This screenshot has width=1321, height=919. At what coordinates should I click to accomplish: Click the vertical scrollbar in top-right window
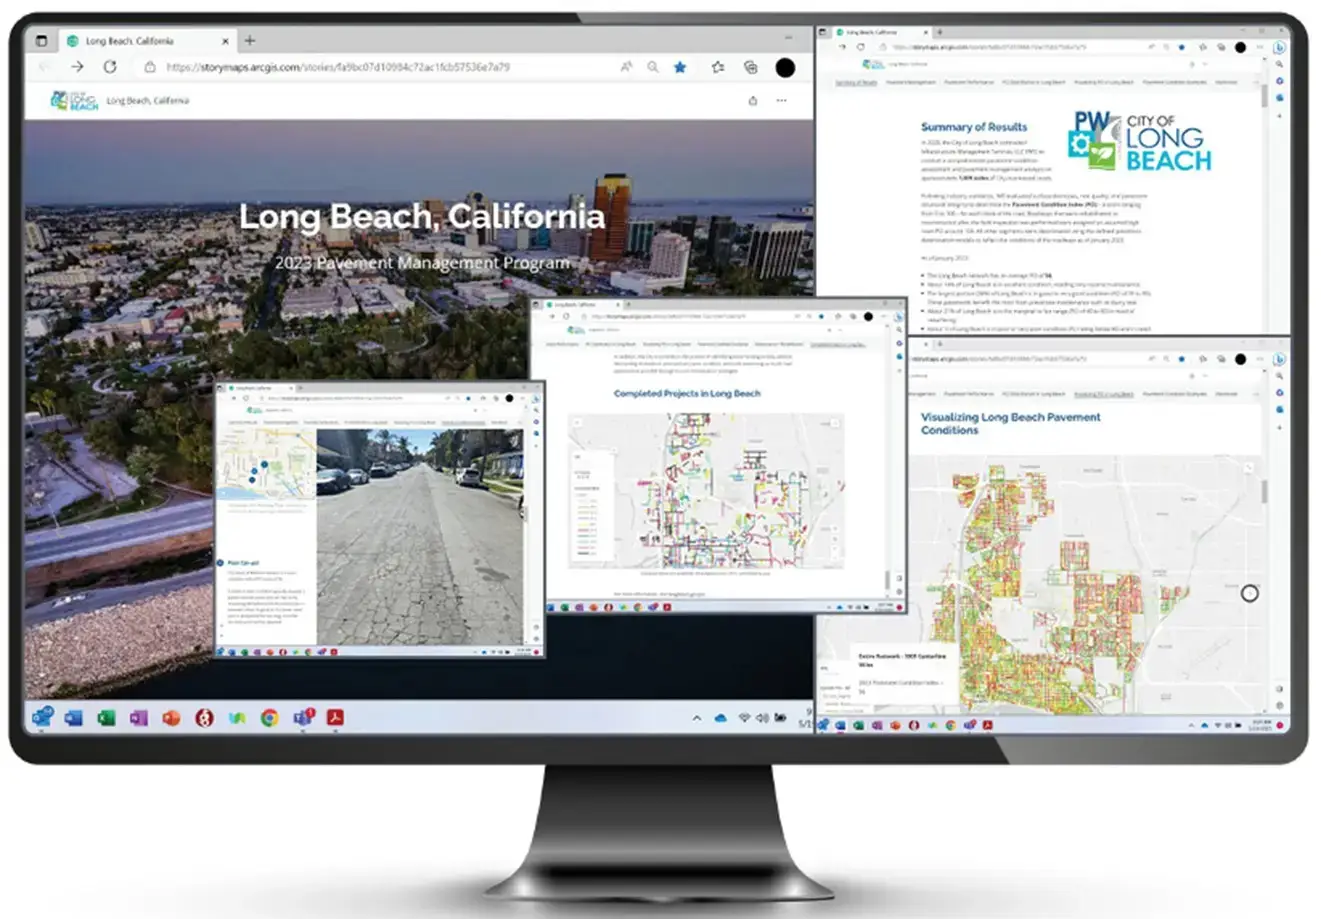pos(1264,97)
